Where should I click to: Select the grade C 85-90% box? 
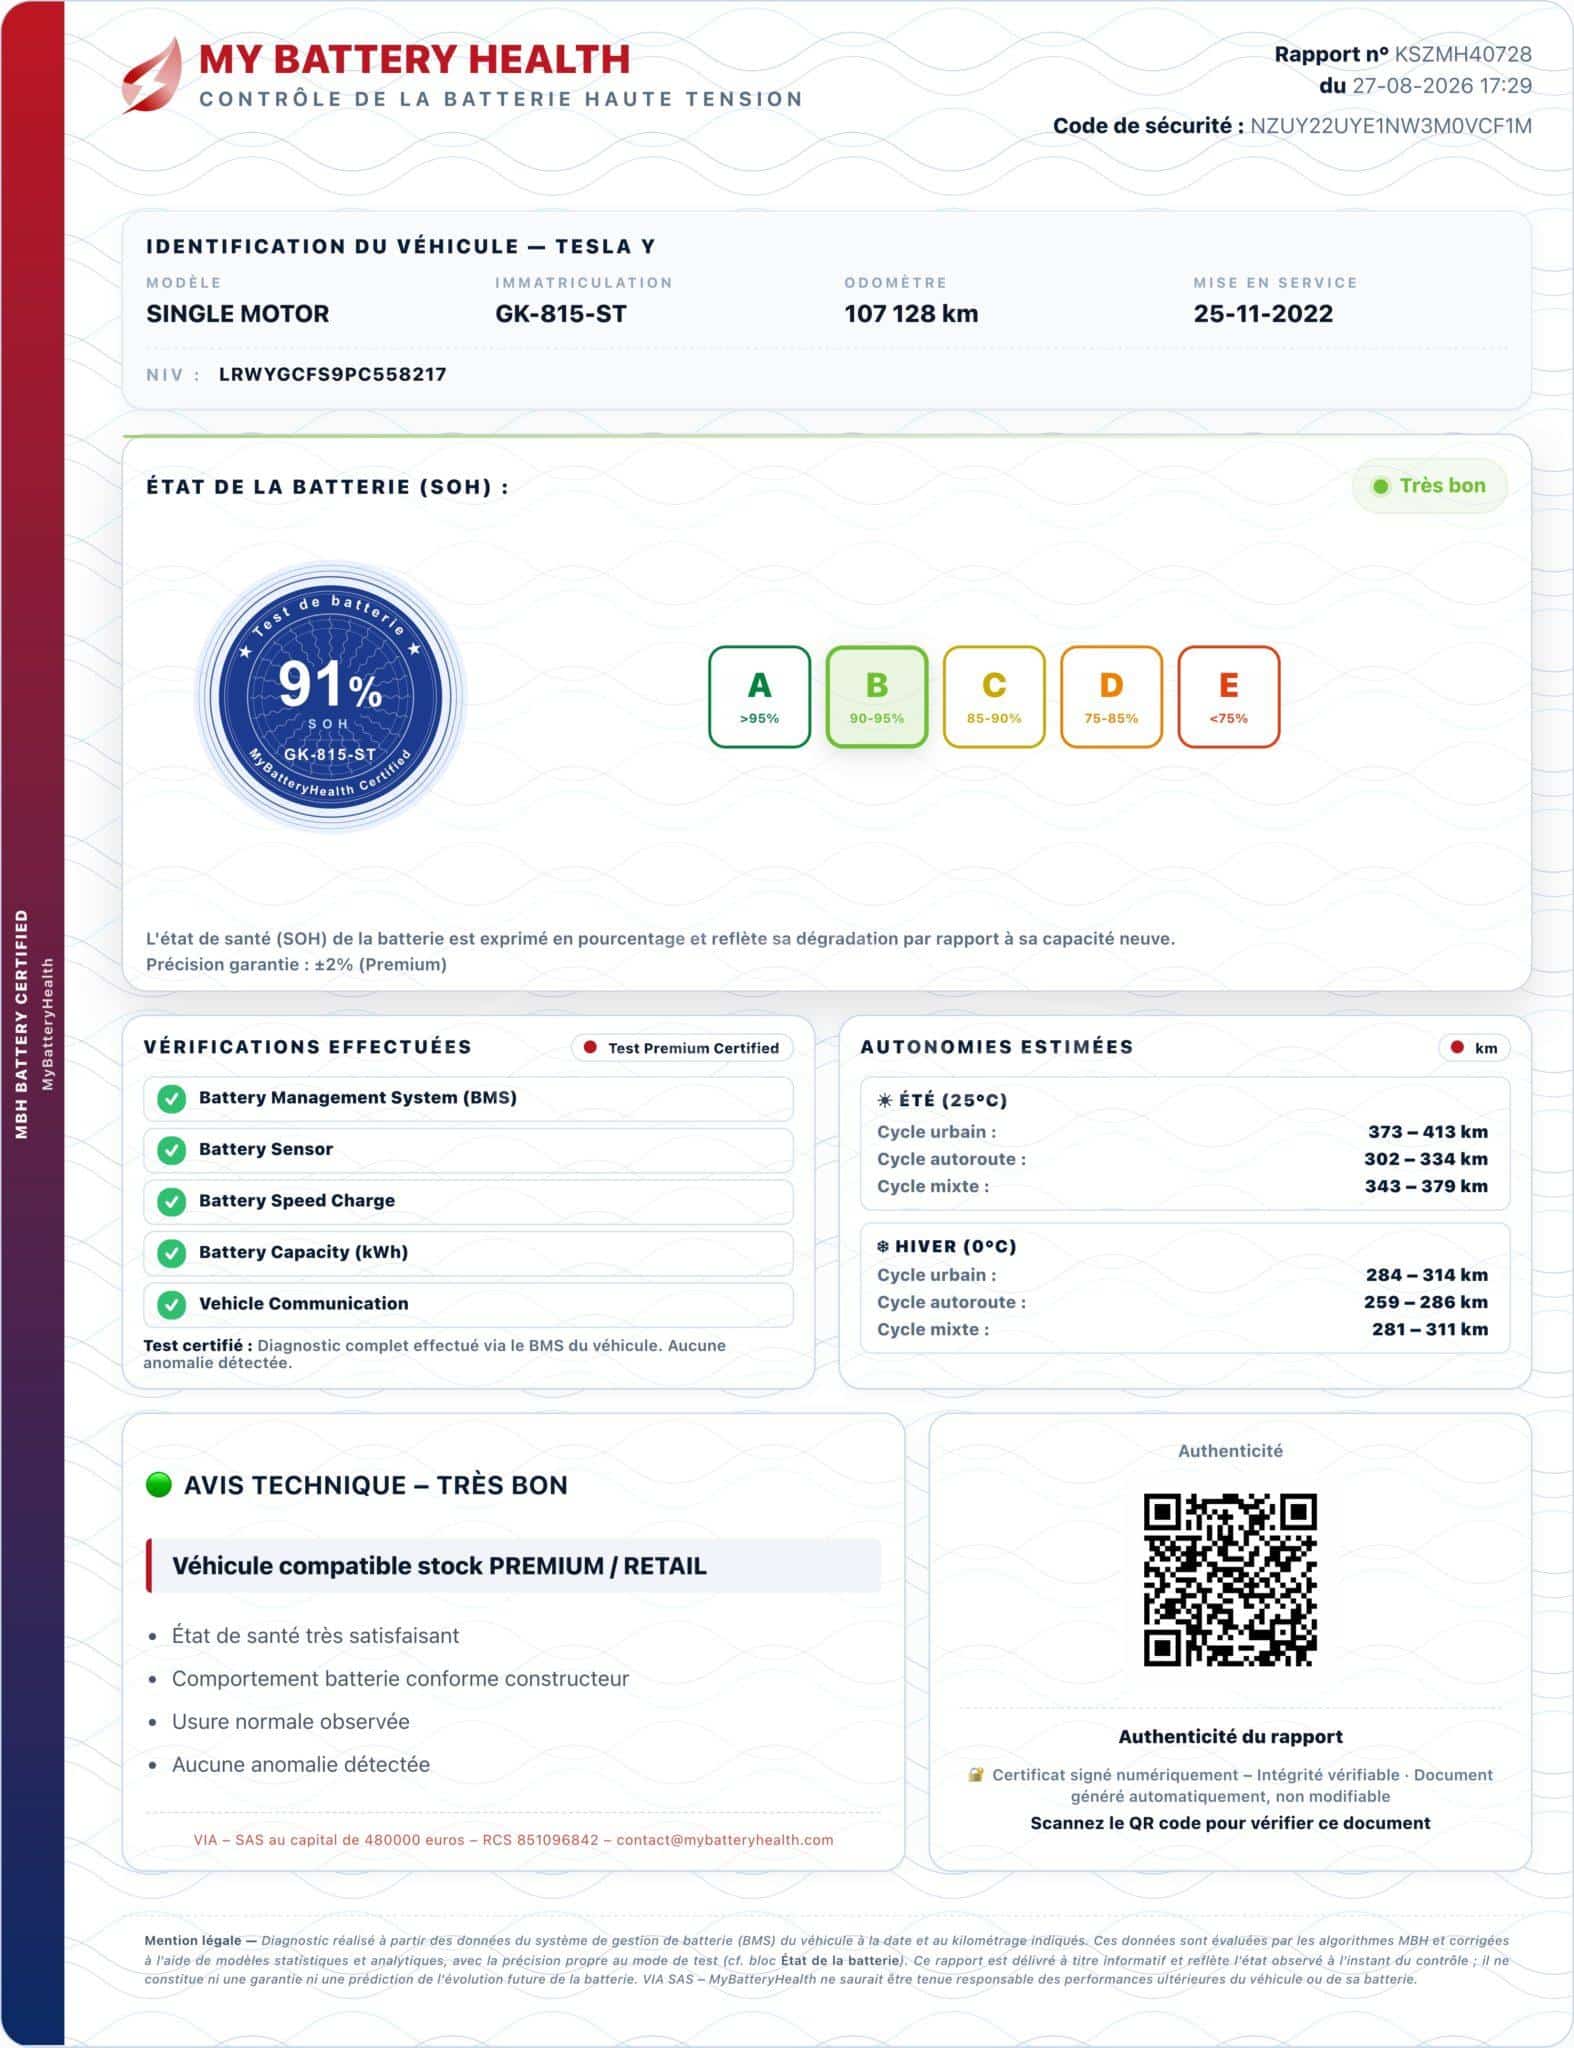tap(994, 697)
